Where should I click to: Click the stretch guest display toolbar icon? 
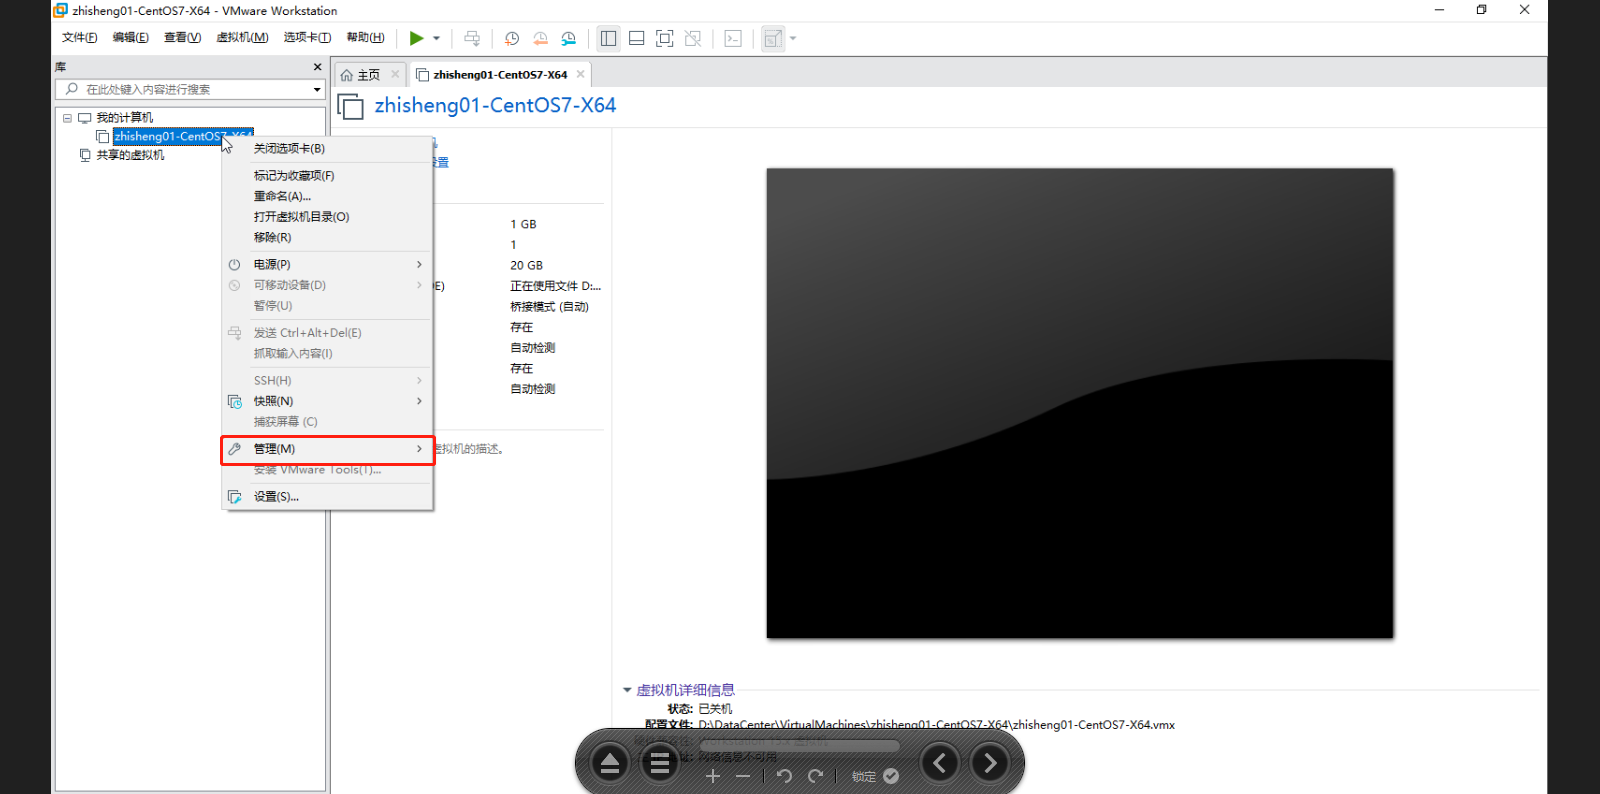773,38
